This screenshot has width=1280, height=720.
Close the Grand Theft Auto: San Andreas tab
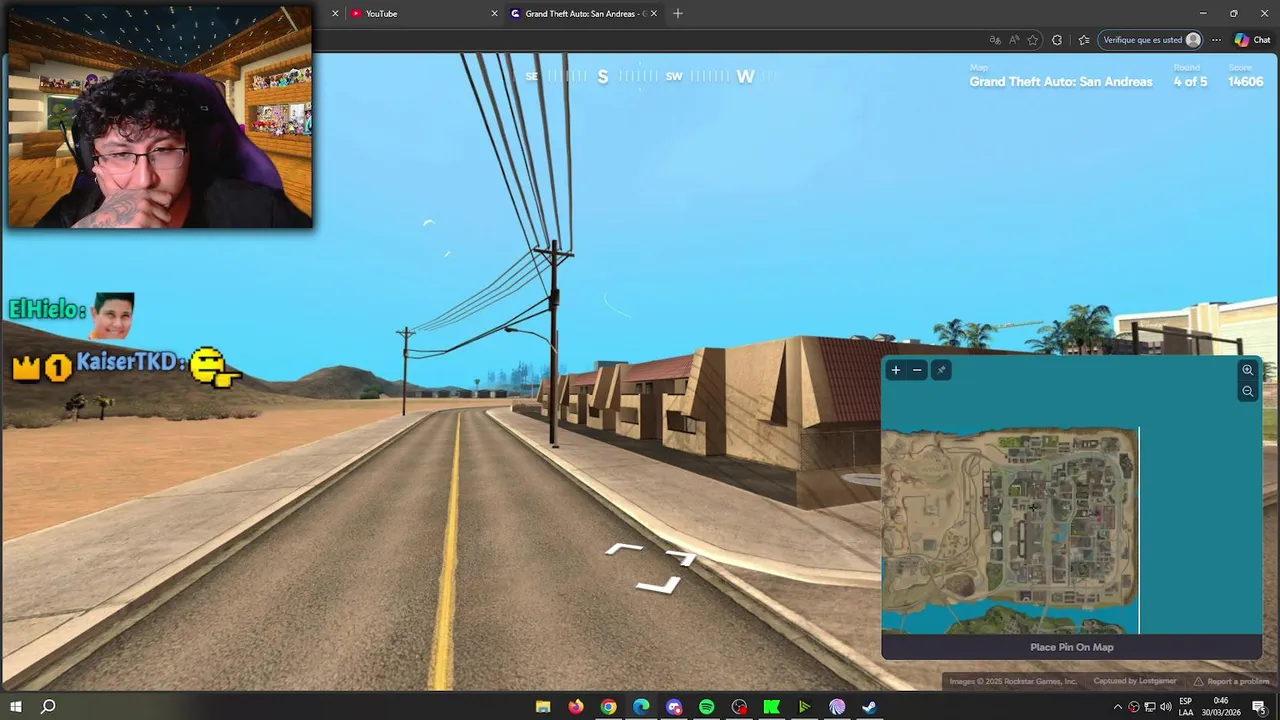point(654,13)
